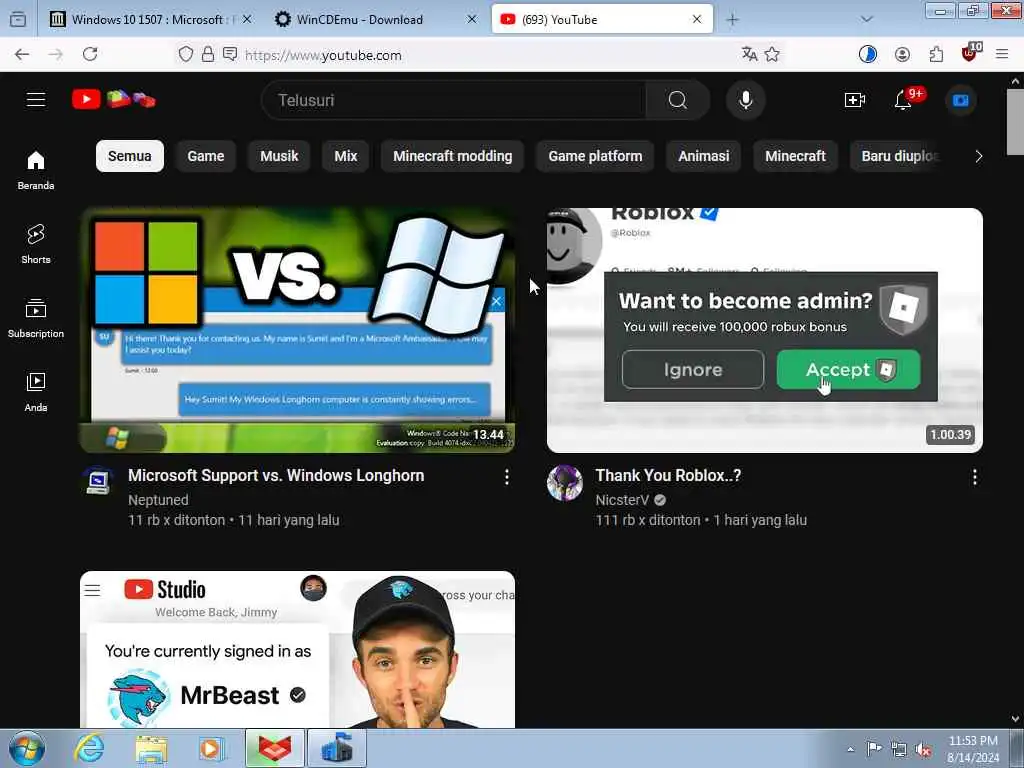The width and height of the screenshot is (1024, 768).
Task: Open the Thank You Roblox..? video title
Action: click(668, 475)
